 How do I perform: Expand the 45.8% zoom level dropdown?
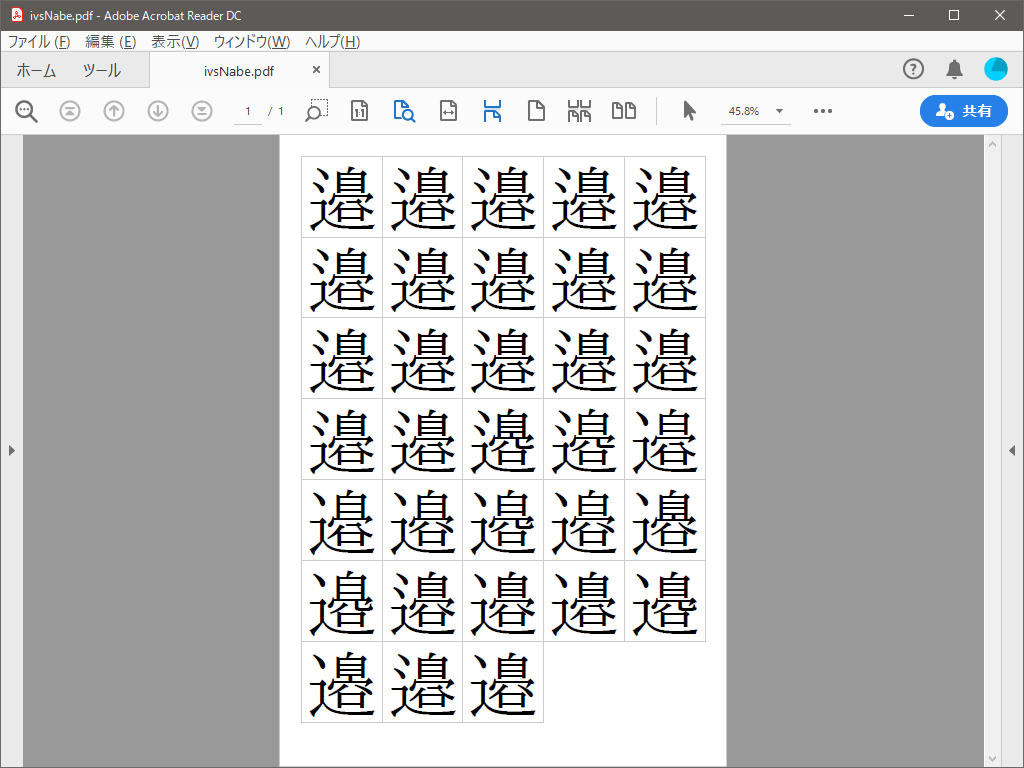coord(779,111)
